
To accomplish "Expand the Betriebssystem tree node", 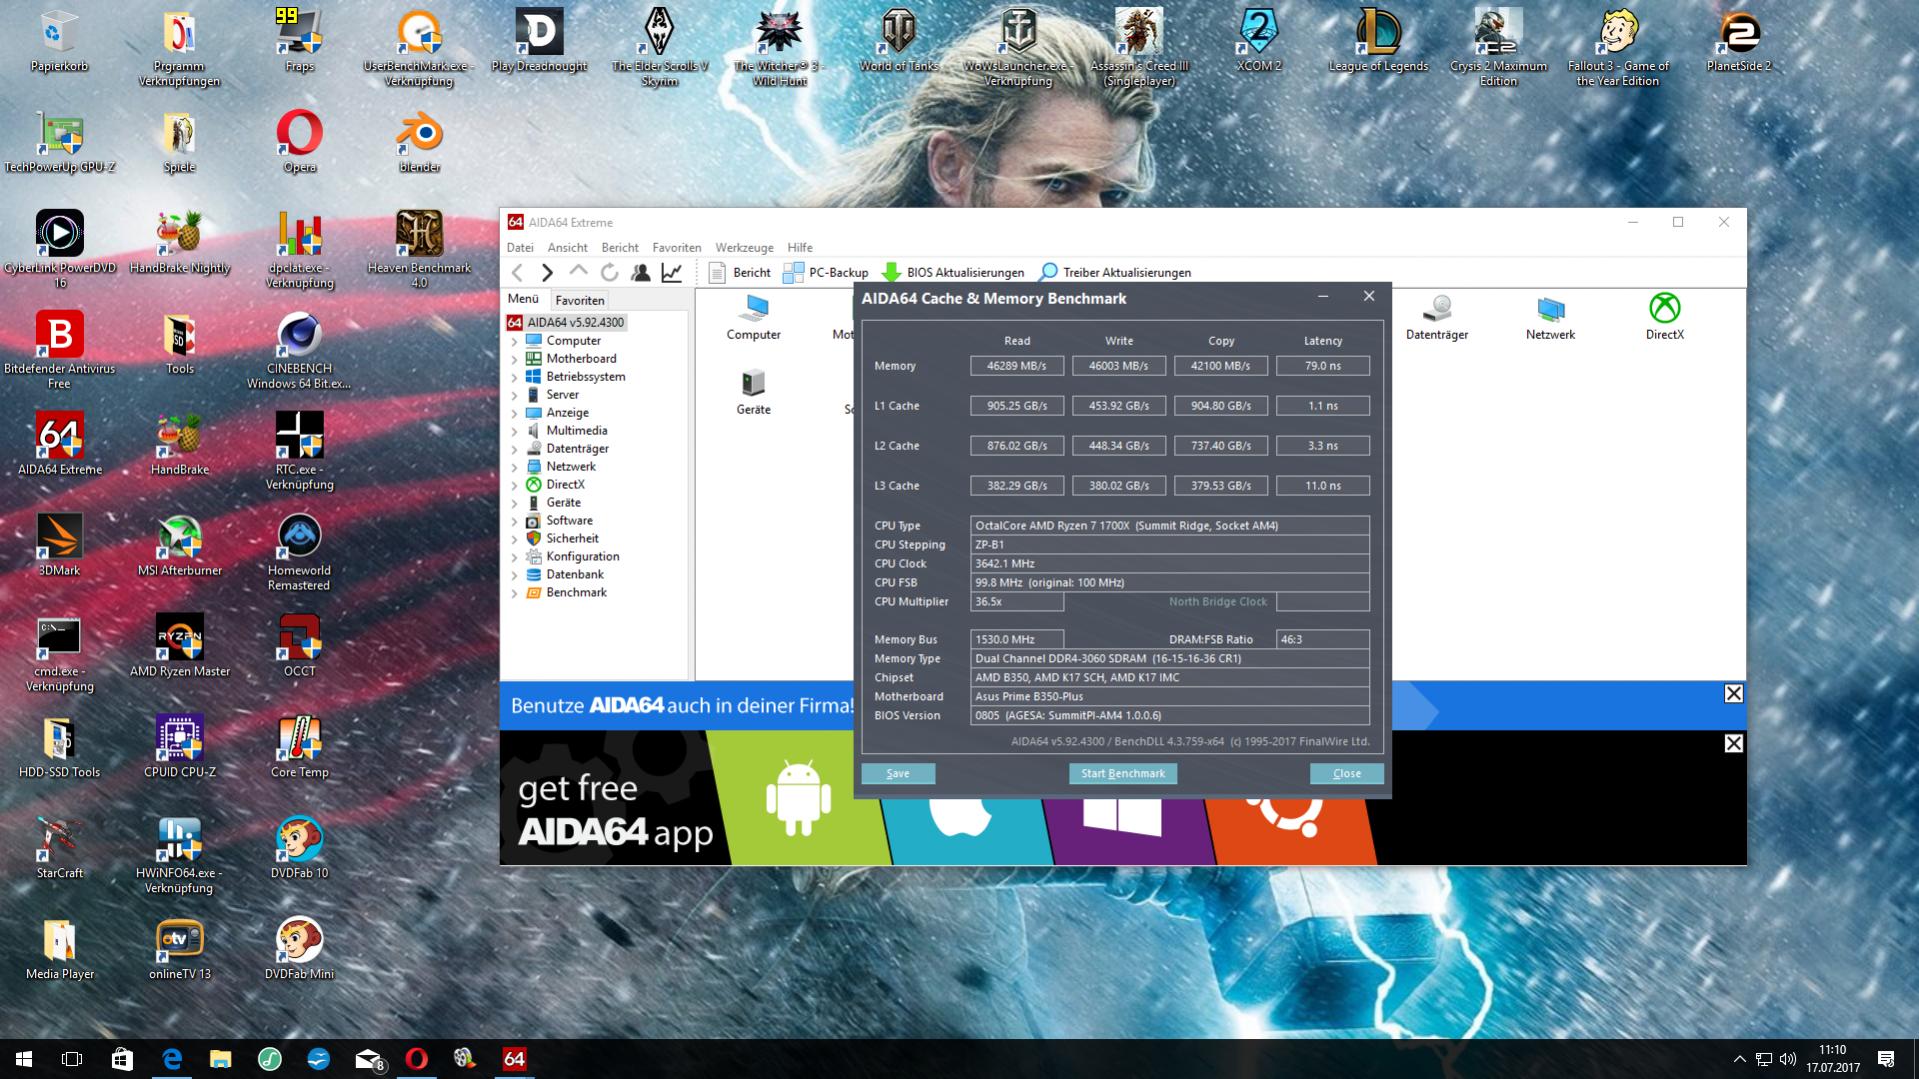I will 515,377.
